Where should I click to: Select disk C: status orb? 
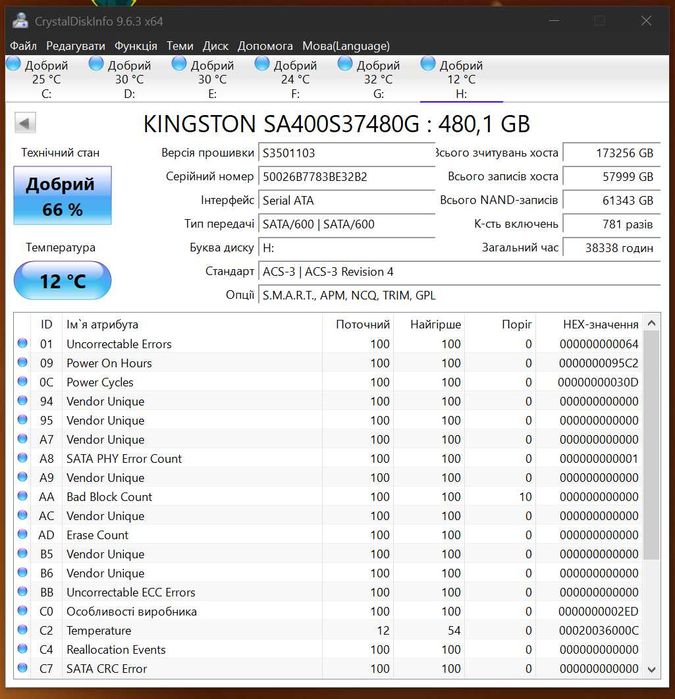13,64
